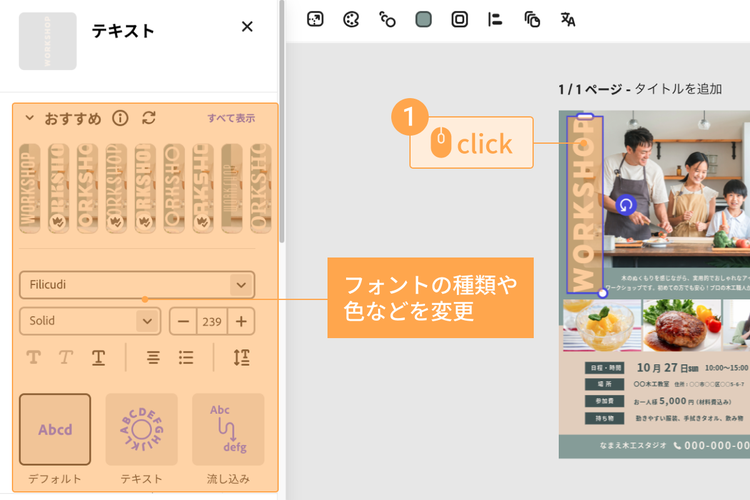Select the hamburger steak photo on the flyer
This screenshot has width=750, height=500.
(x=682, y=326)
